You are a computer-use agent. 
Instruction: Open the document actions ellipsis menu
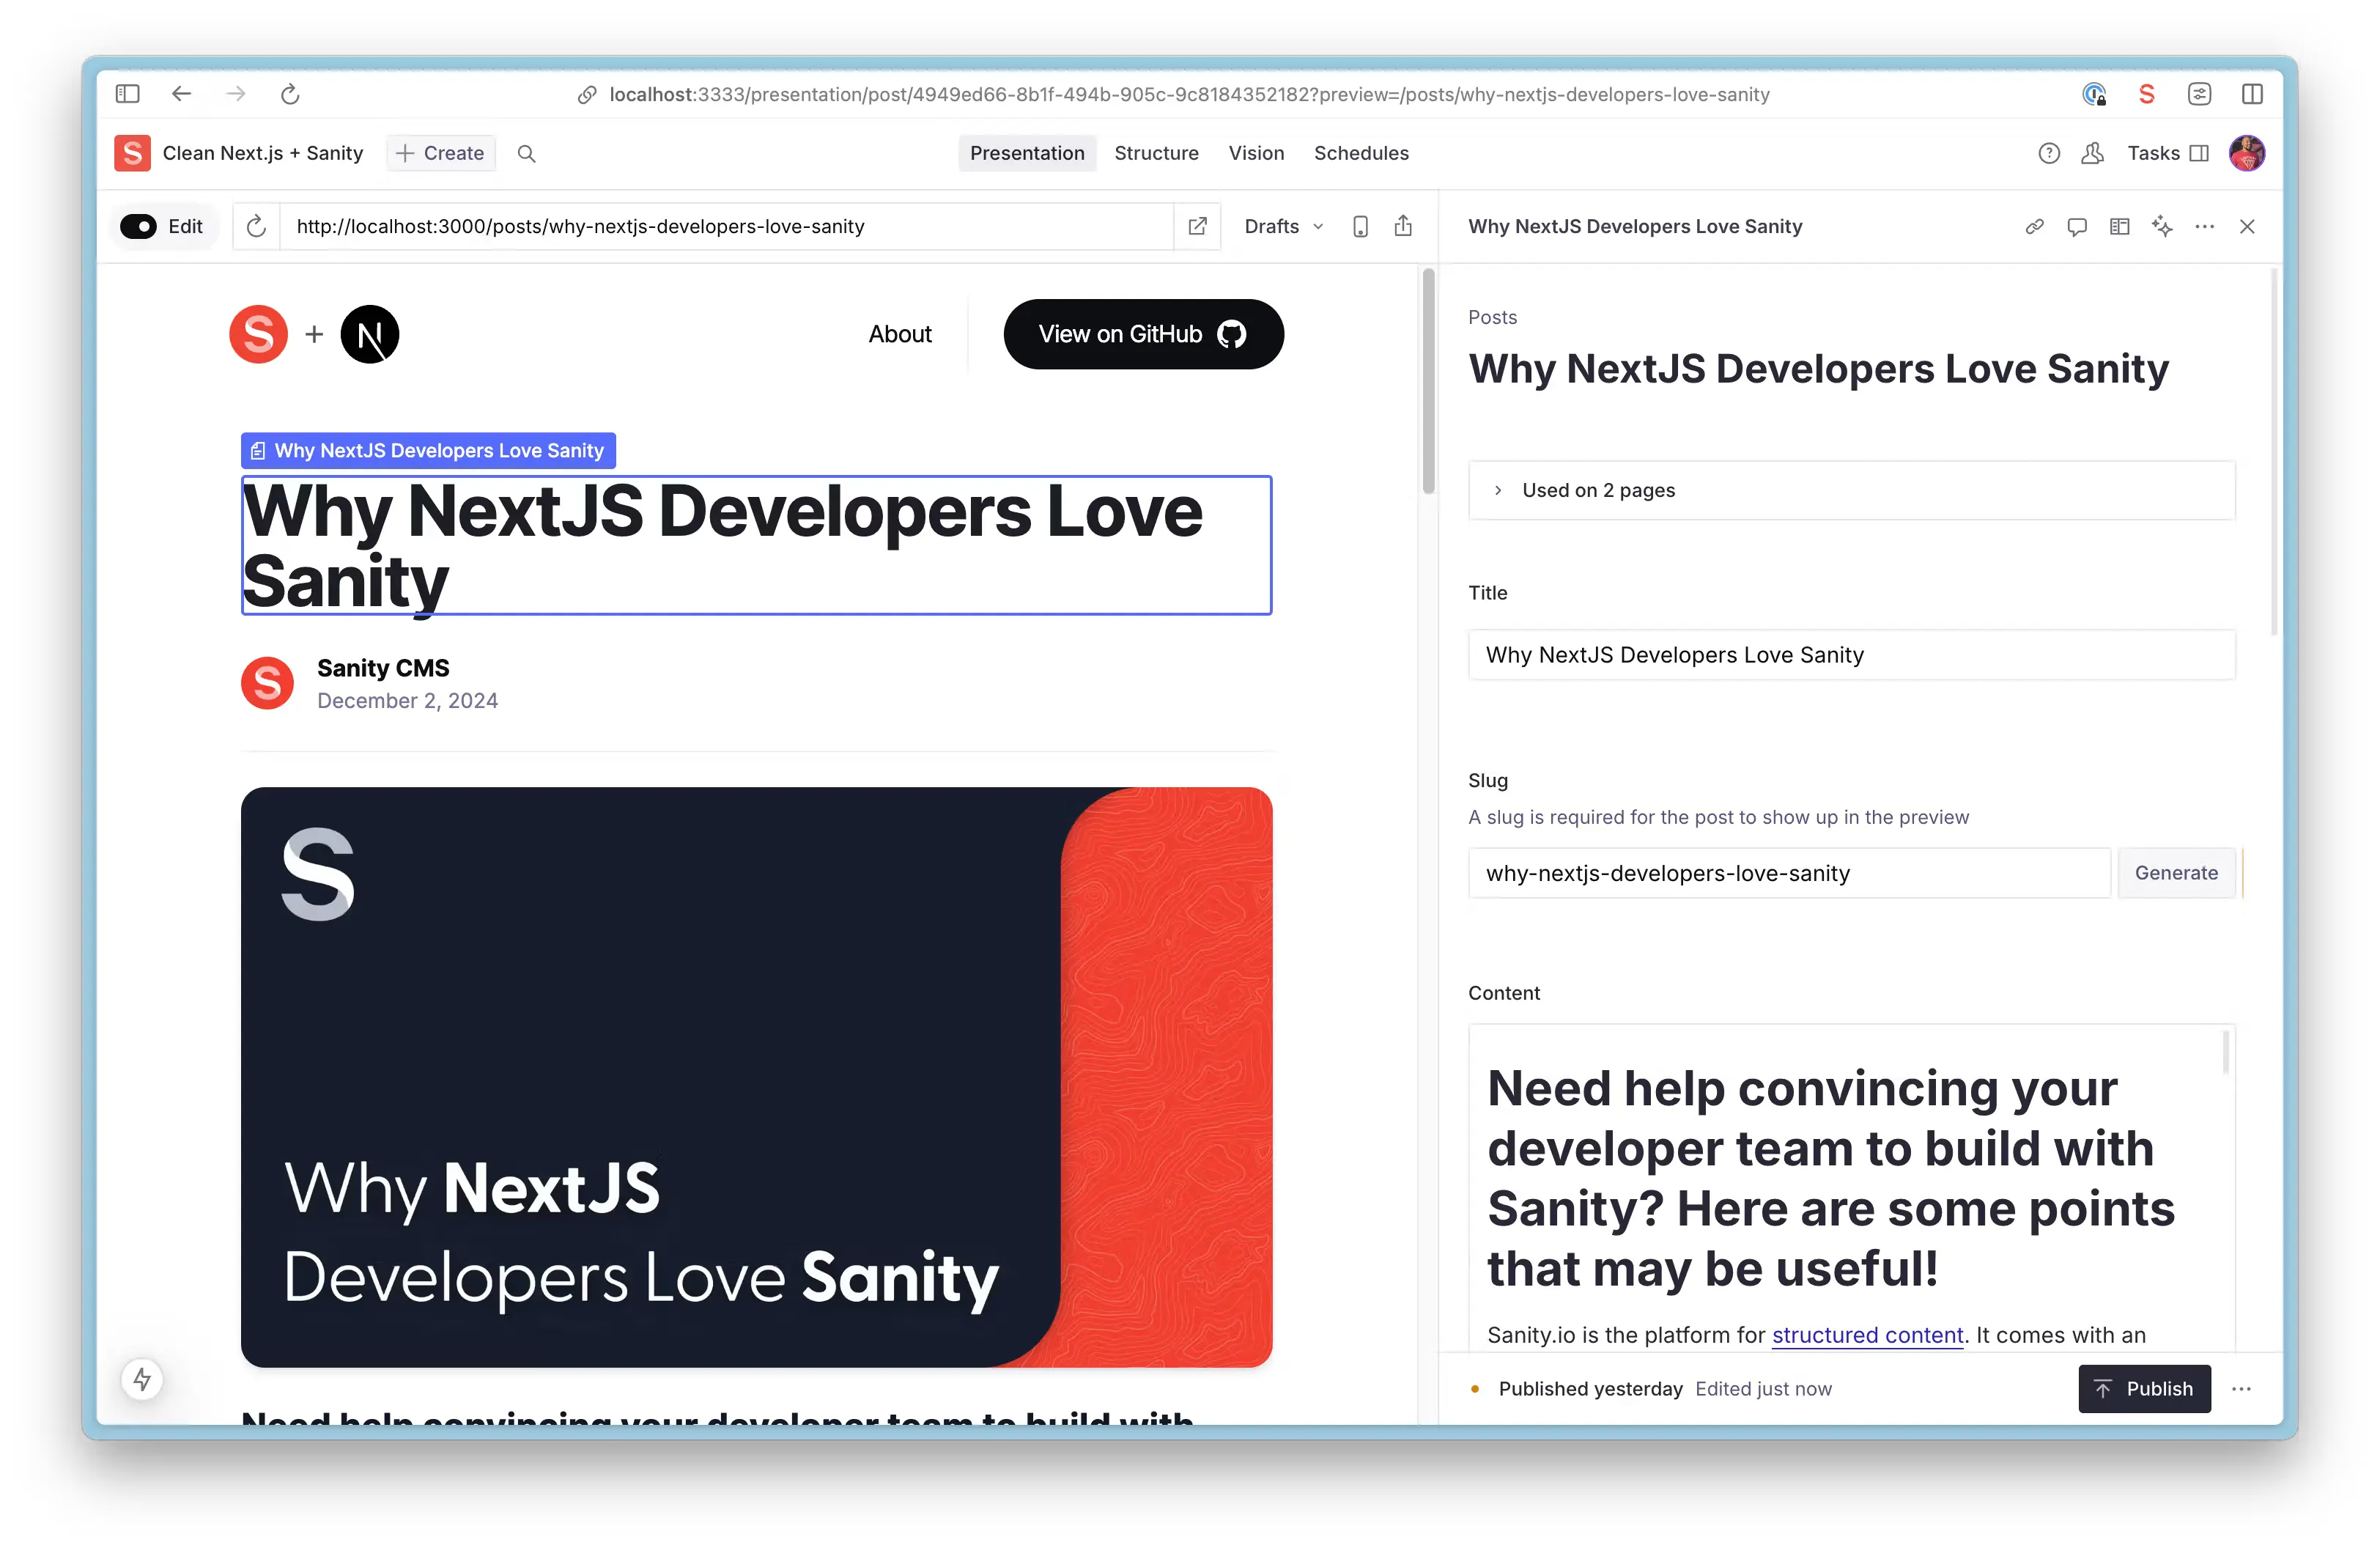tap(2204, 226)
